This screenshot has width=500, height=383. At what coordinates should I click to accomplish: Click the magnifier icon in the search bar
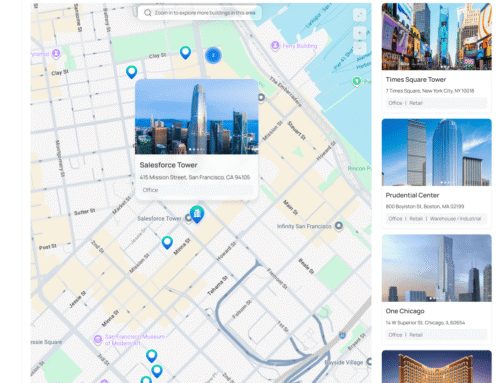[x=148, y=13]
